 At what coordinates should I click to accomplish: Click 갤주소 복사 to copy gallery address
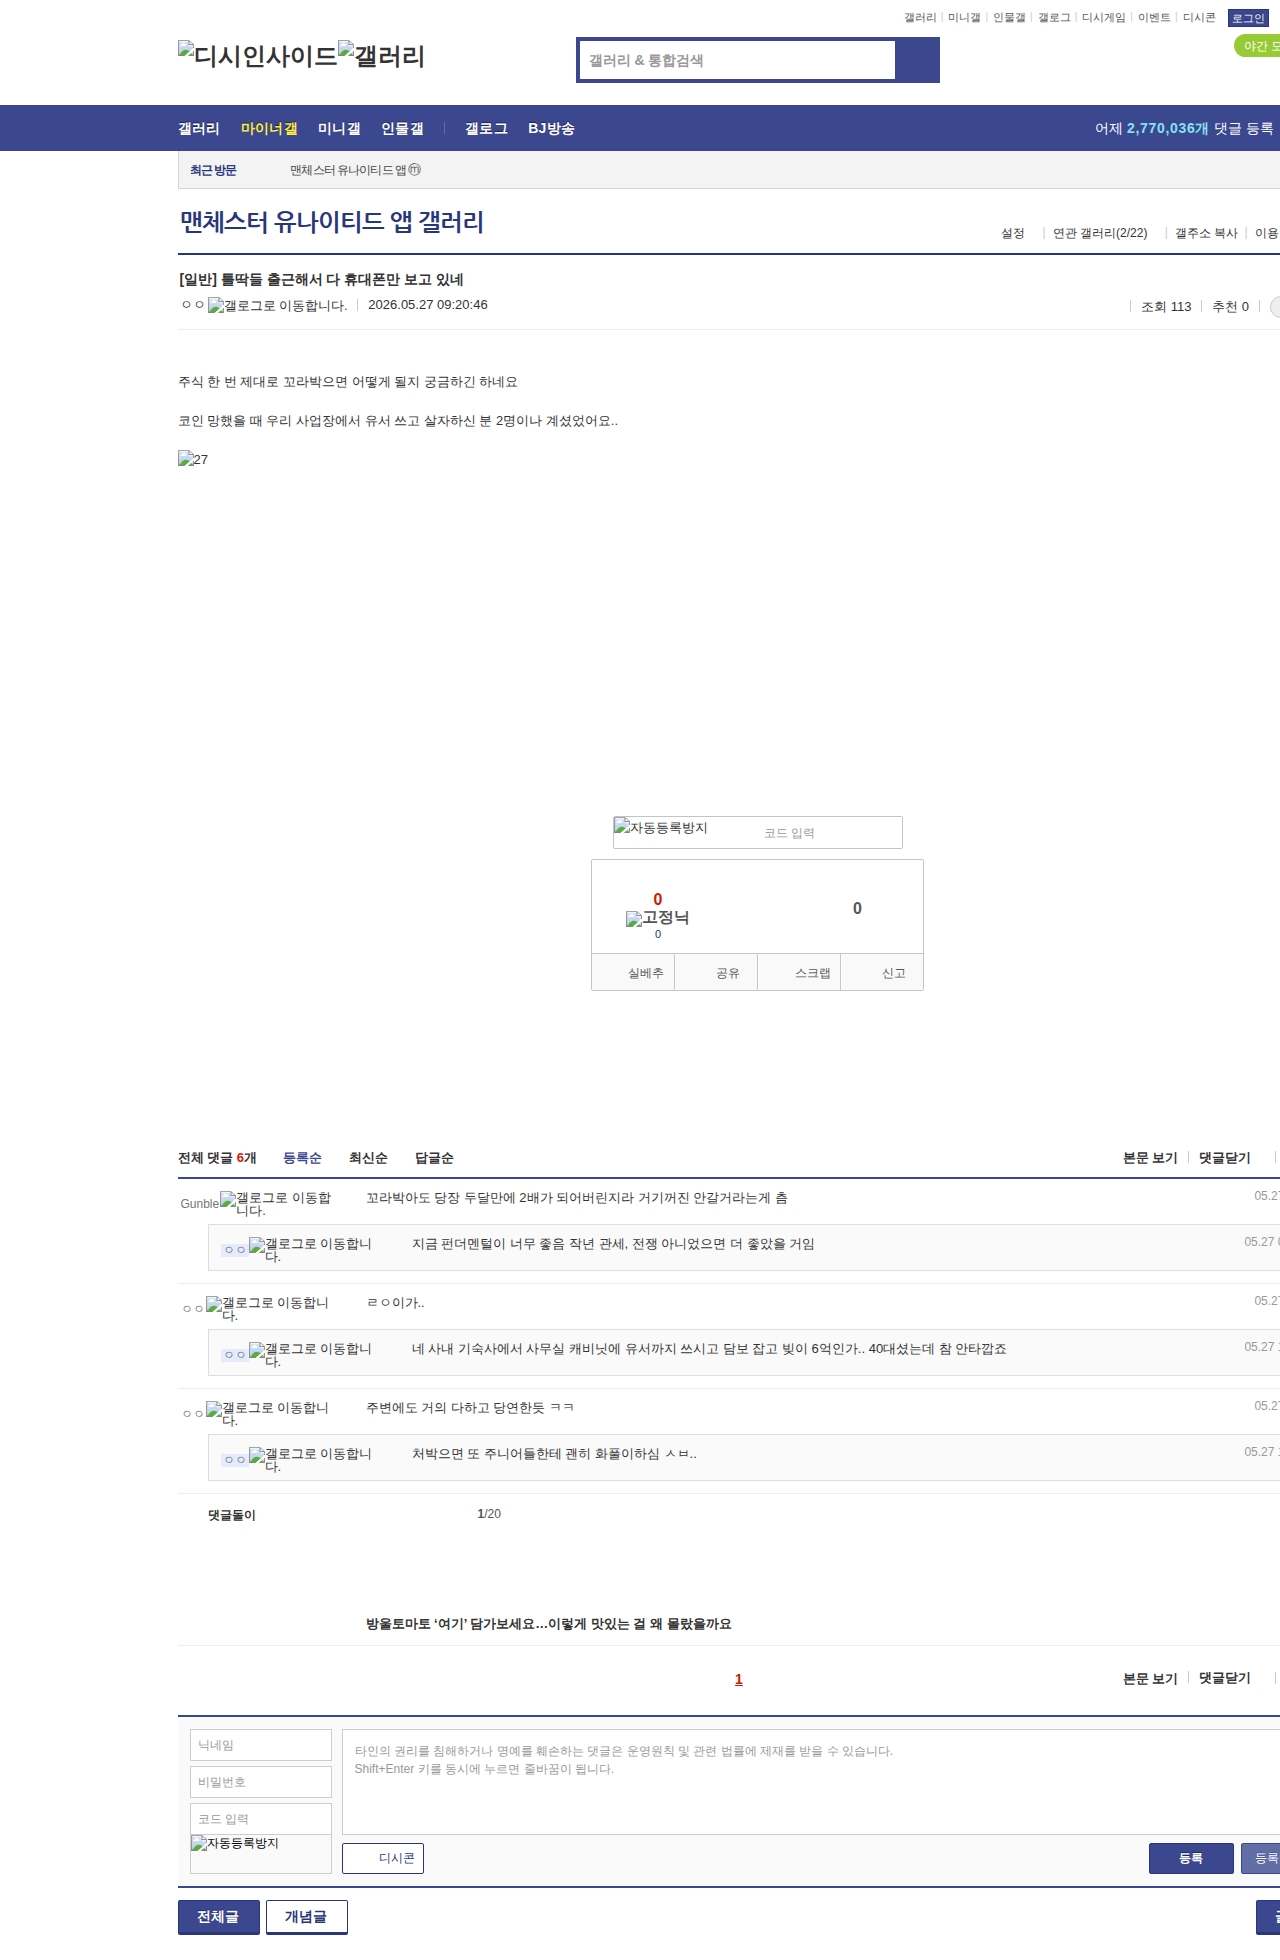[x=1206, y=233]
